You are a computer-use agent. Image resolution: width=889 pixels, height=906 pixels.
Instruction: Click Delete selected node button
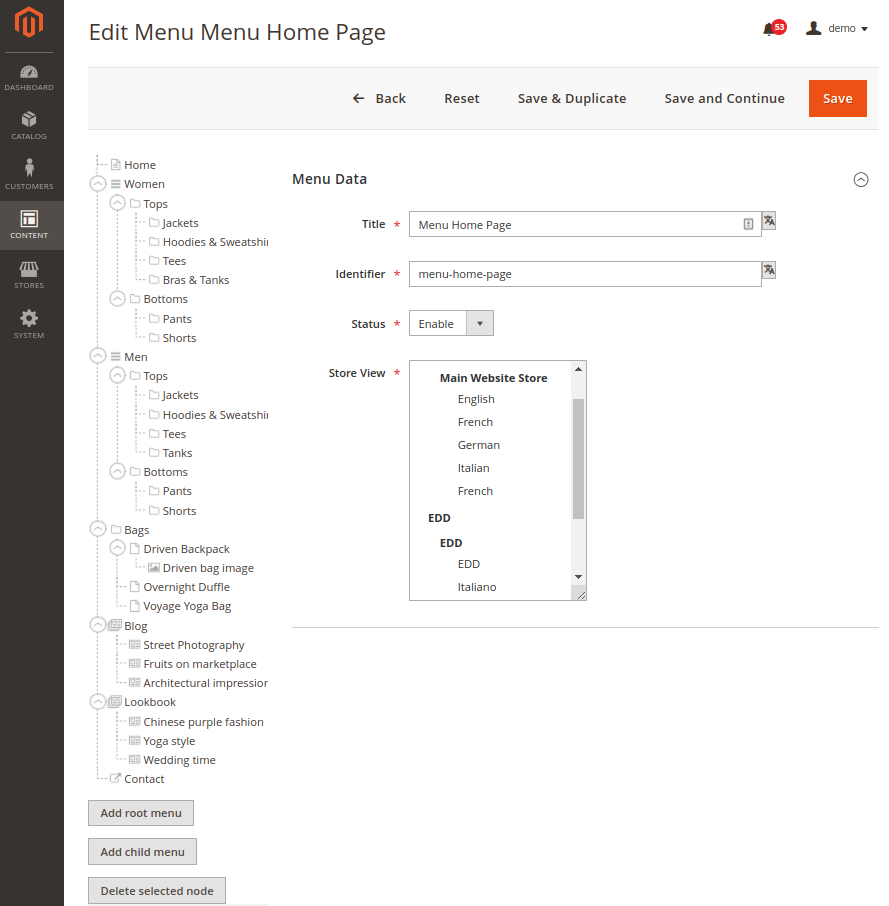coord(157,890)
